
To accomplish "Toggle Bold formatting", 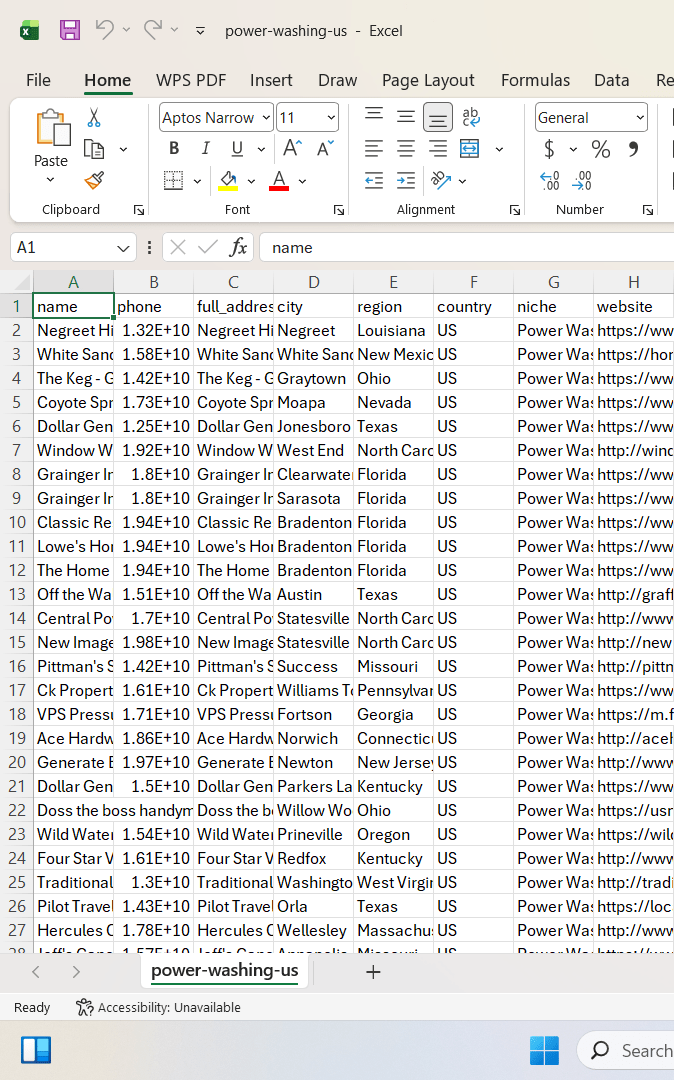I will point(174,149).
